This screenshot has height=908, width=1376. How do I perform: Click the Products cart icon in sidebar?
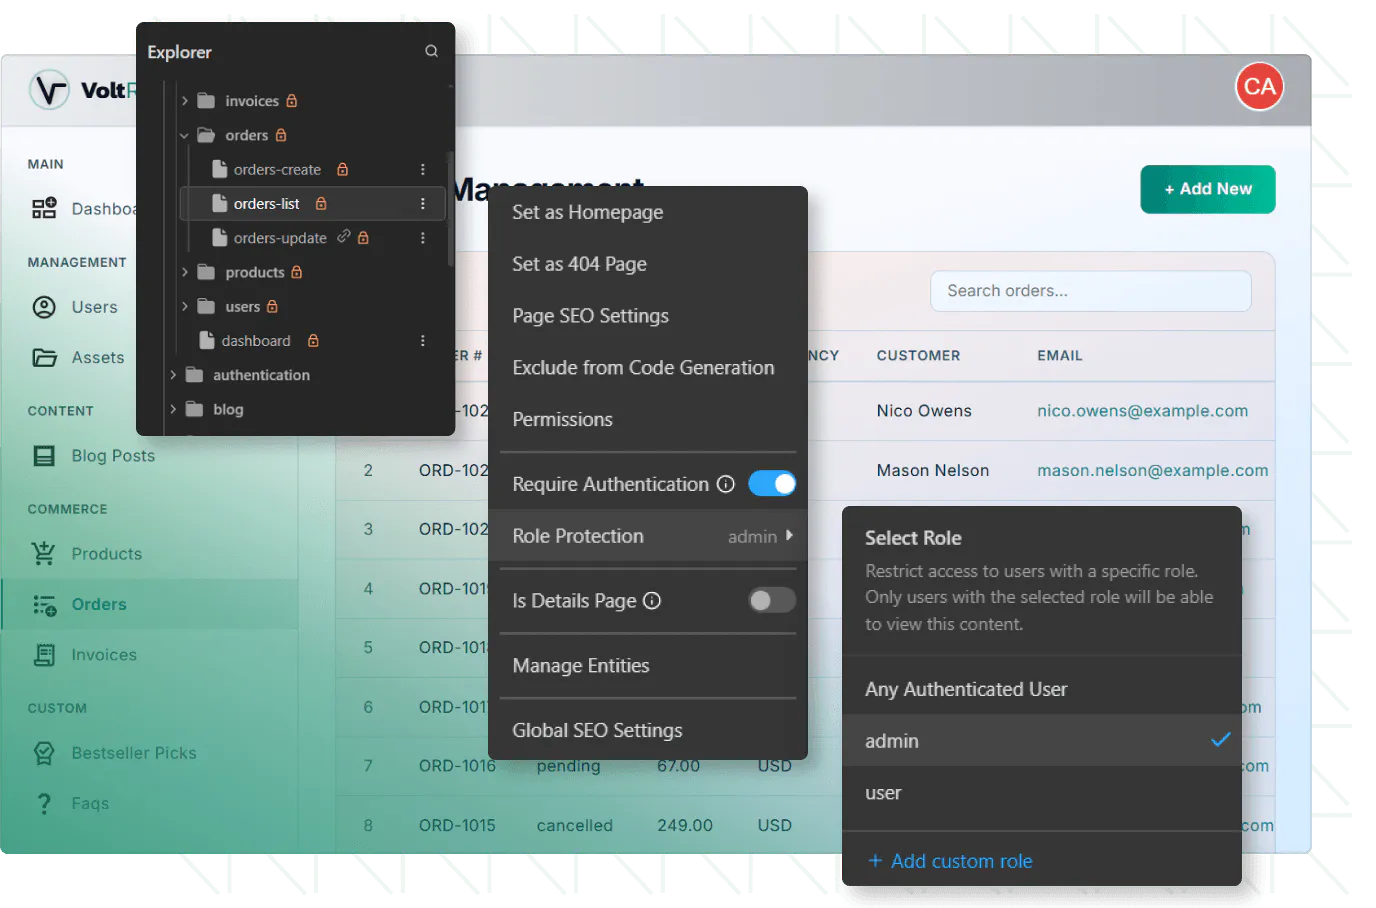click(44, 553)
